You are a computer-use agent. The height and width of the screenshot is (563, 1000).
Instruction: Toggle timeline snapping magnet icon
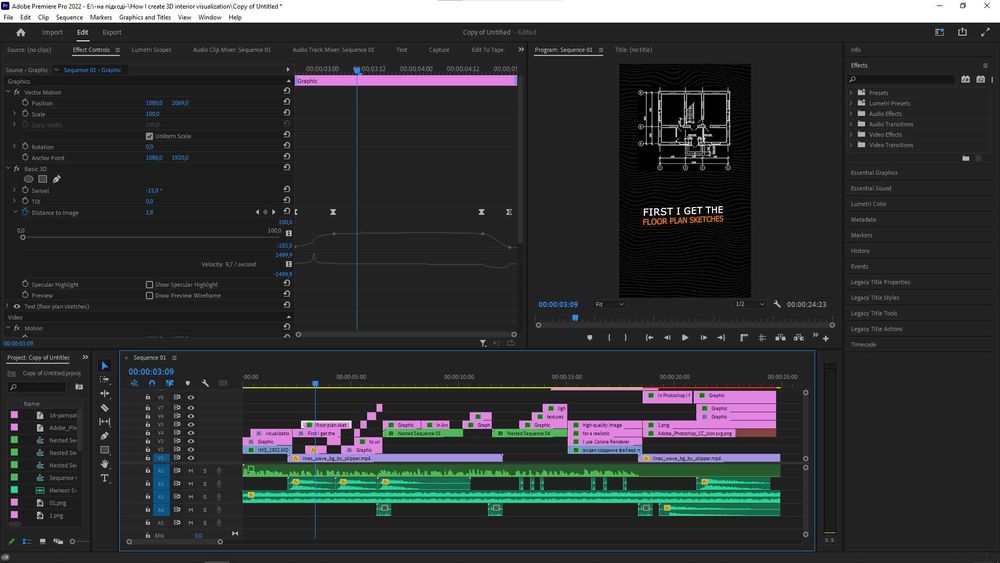[152, 383]
